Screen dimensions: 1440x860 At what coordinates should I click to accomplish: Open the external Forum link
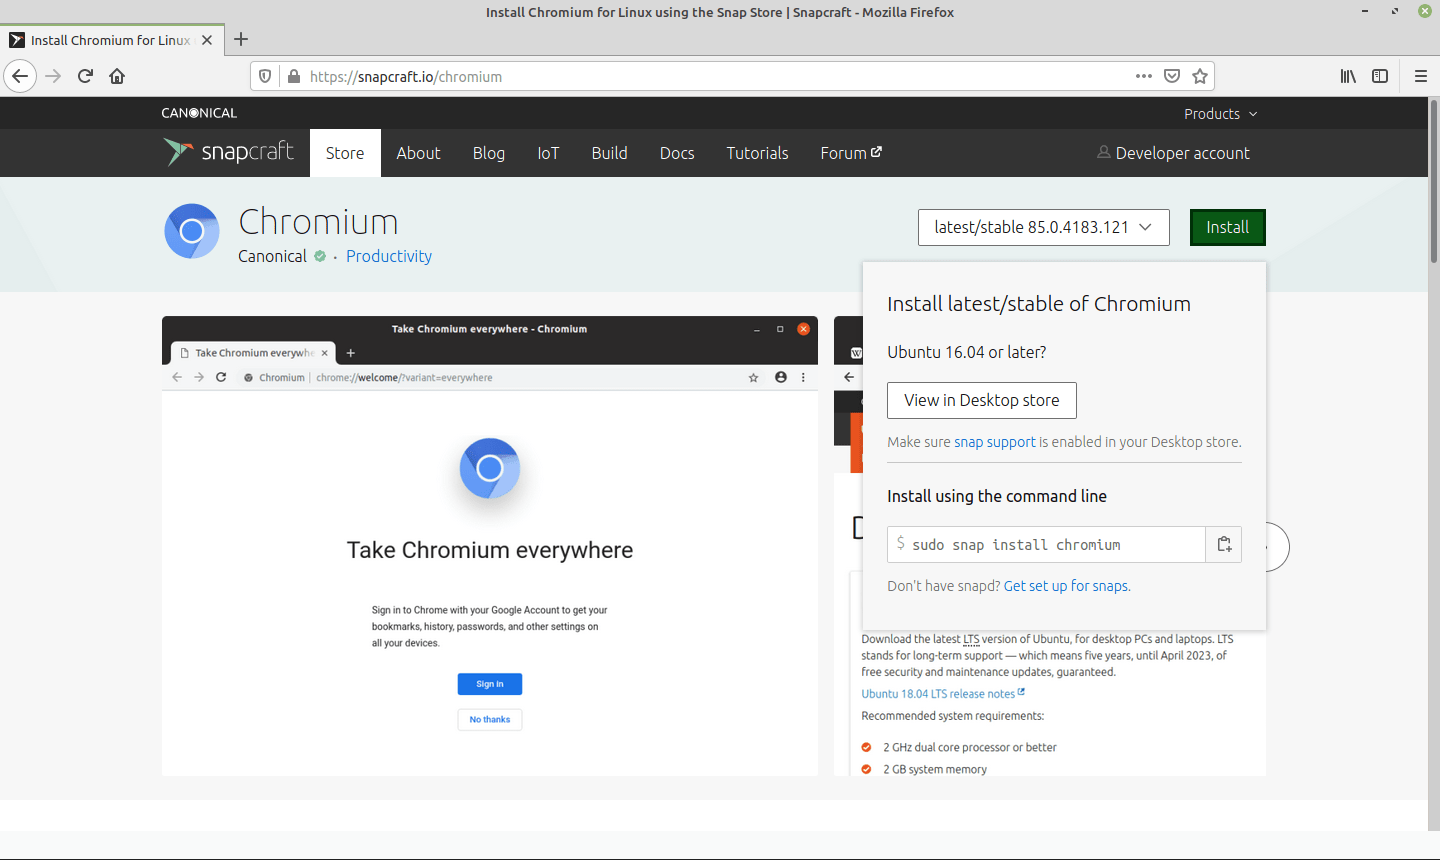(851, 153)
